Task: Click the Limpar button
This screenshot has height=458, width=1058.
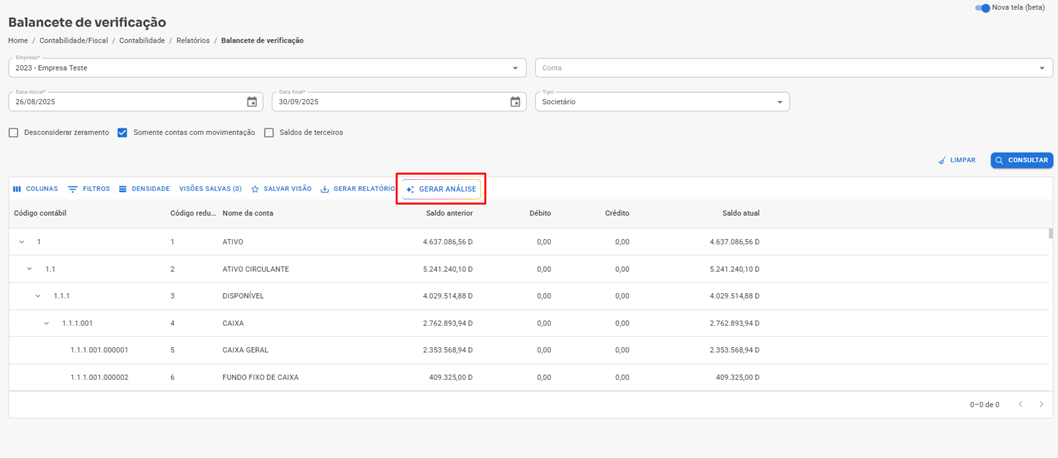Action: (x=956, y=161)
